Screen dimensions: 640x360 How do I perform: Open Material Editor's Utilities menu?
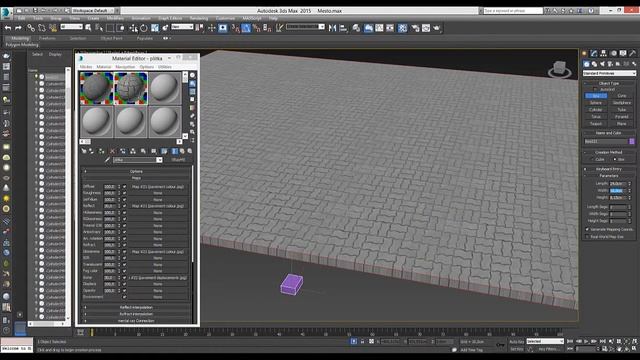165,67
